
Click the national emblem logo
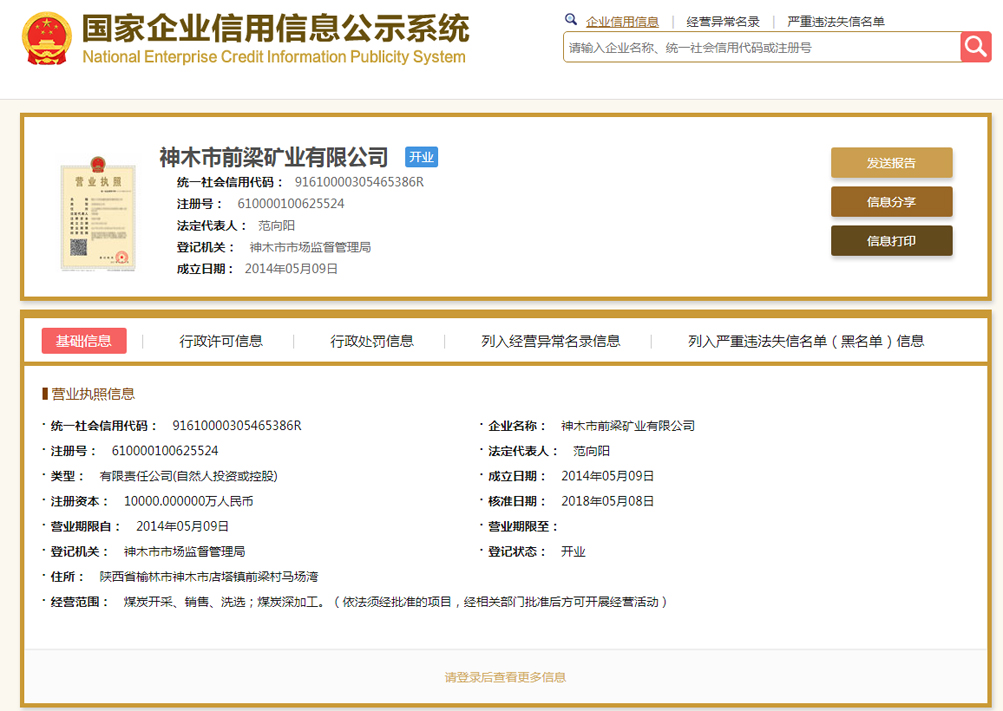point(45,39)
